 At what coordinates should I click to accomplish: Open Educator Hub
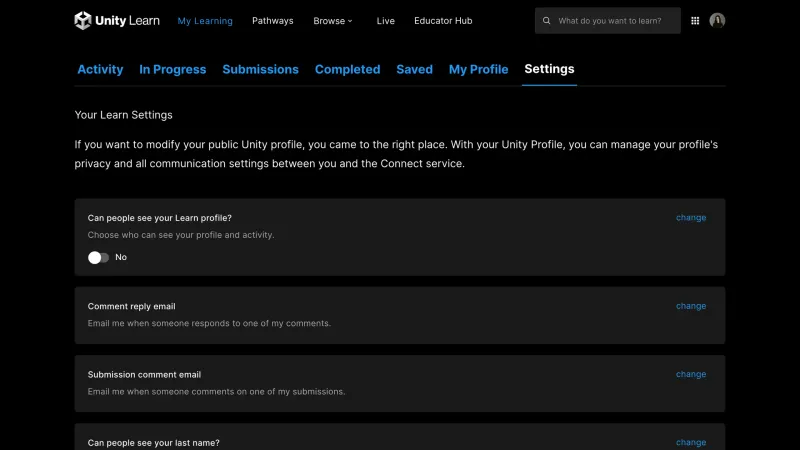443,21
